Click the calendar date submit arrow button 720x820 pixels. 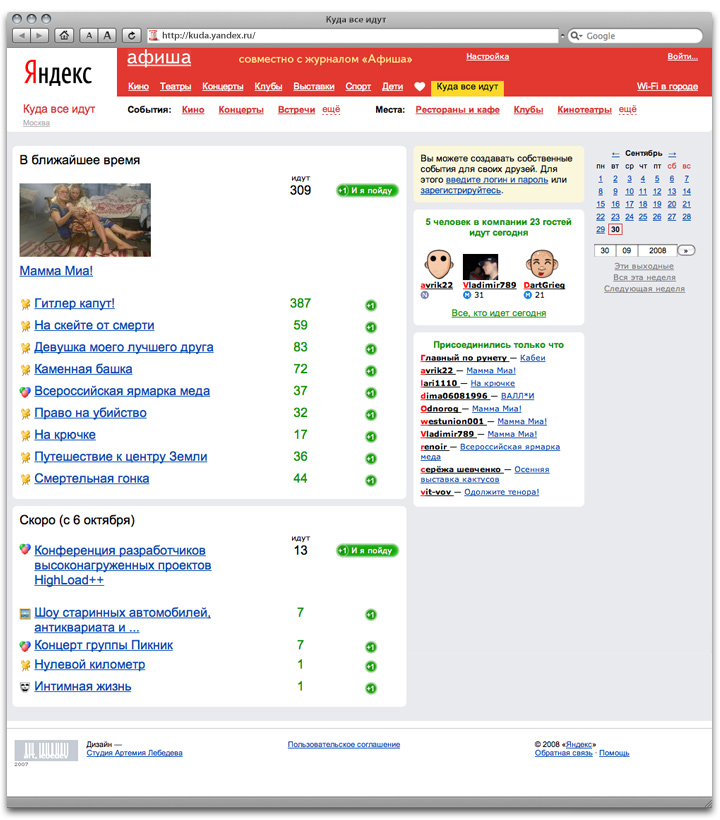click(x=686, y=250)
